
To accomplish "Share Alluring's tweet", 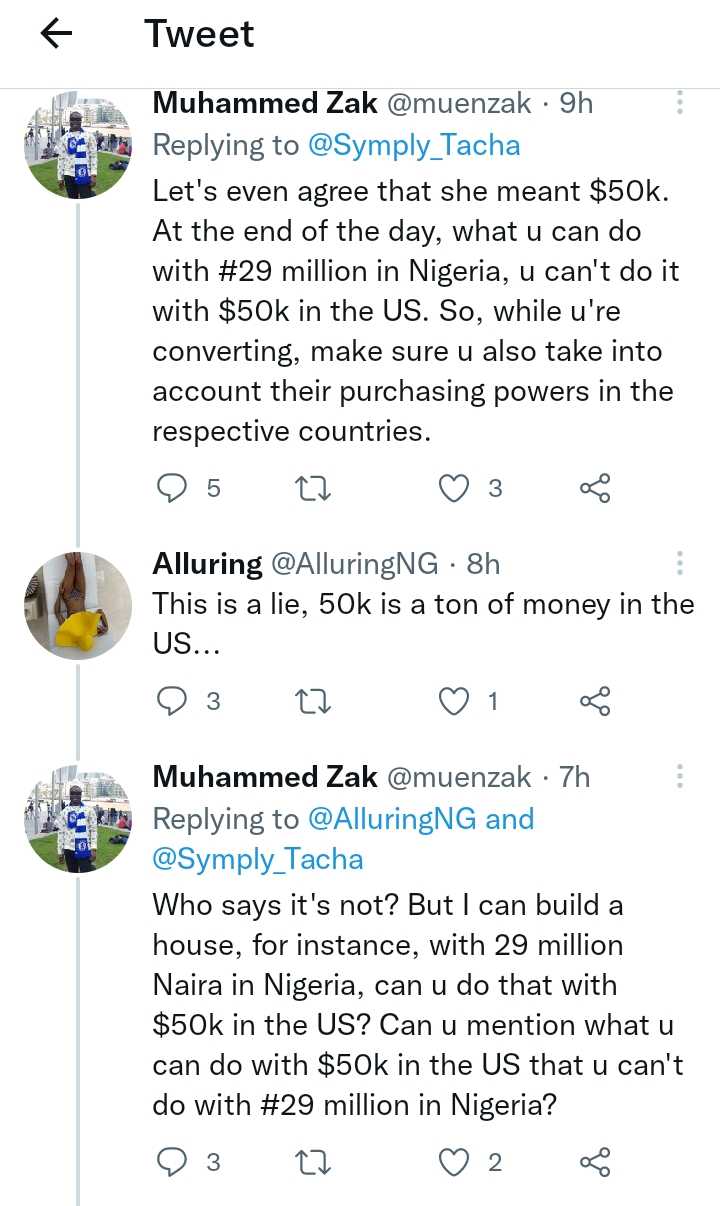I will [595, 702].
